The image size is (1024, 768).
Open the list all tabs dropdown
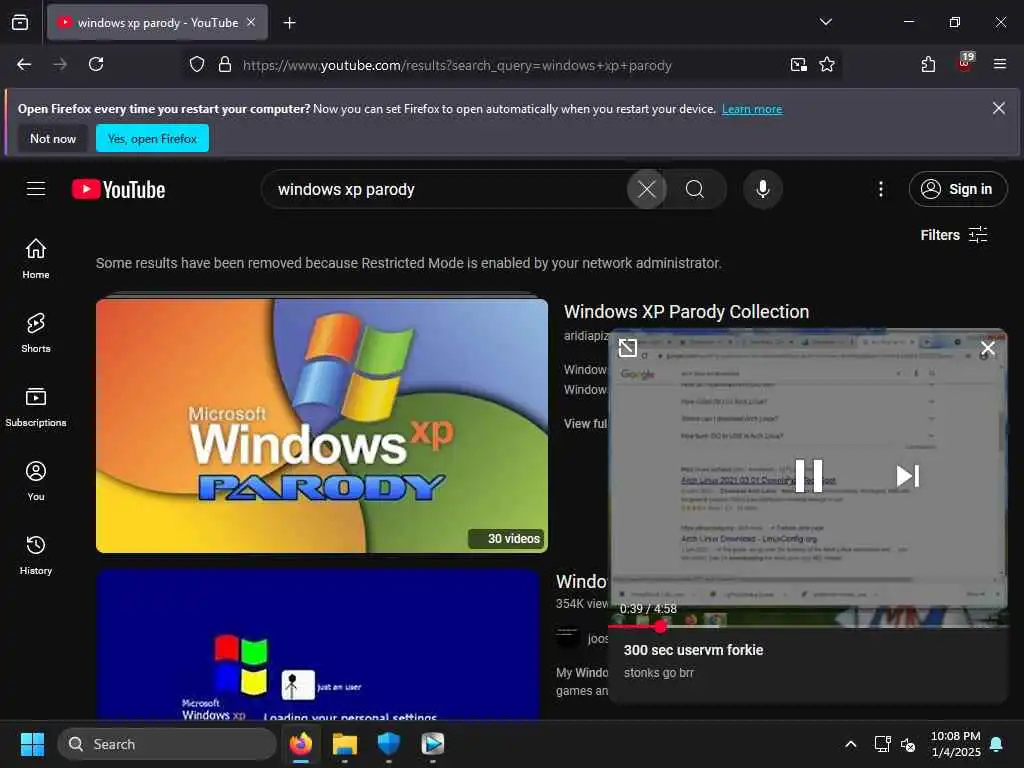tap(825, 22)
